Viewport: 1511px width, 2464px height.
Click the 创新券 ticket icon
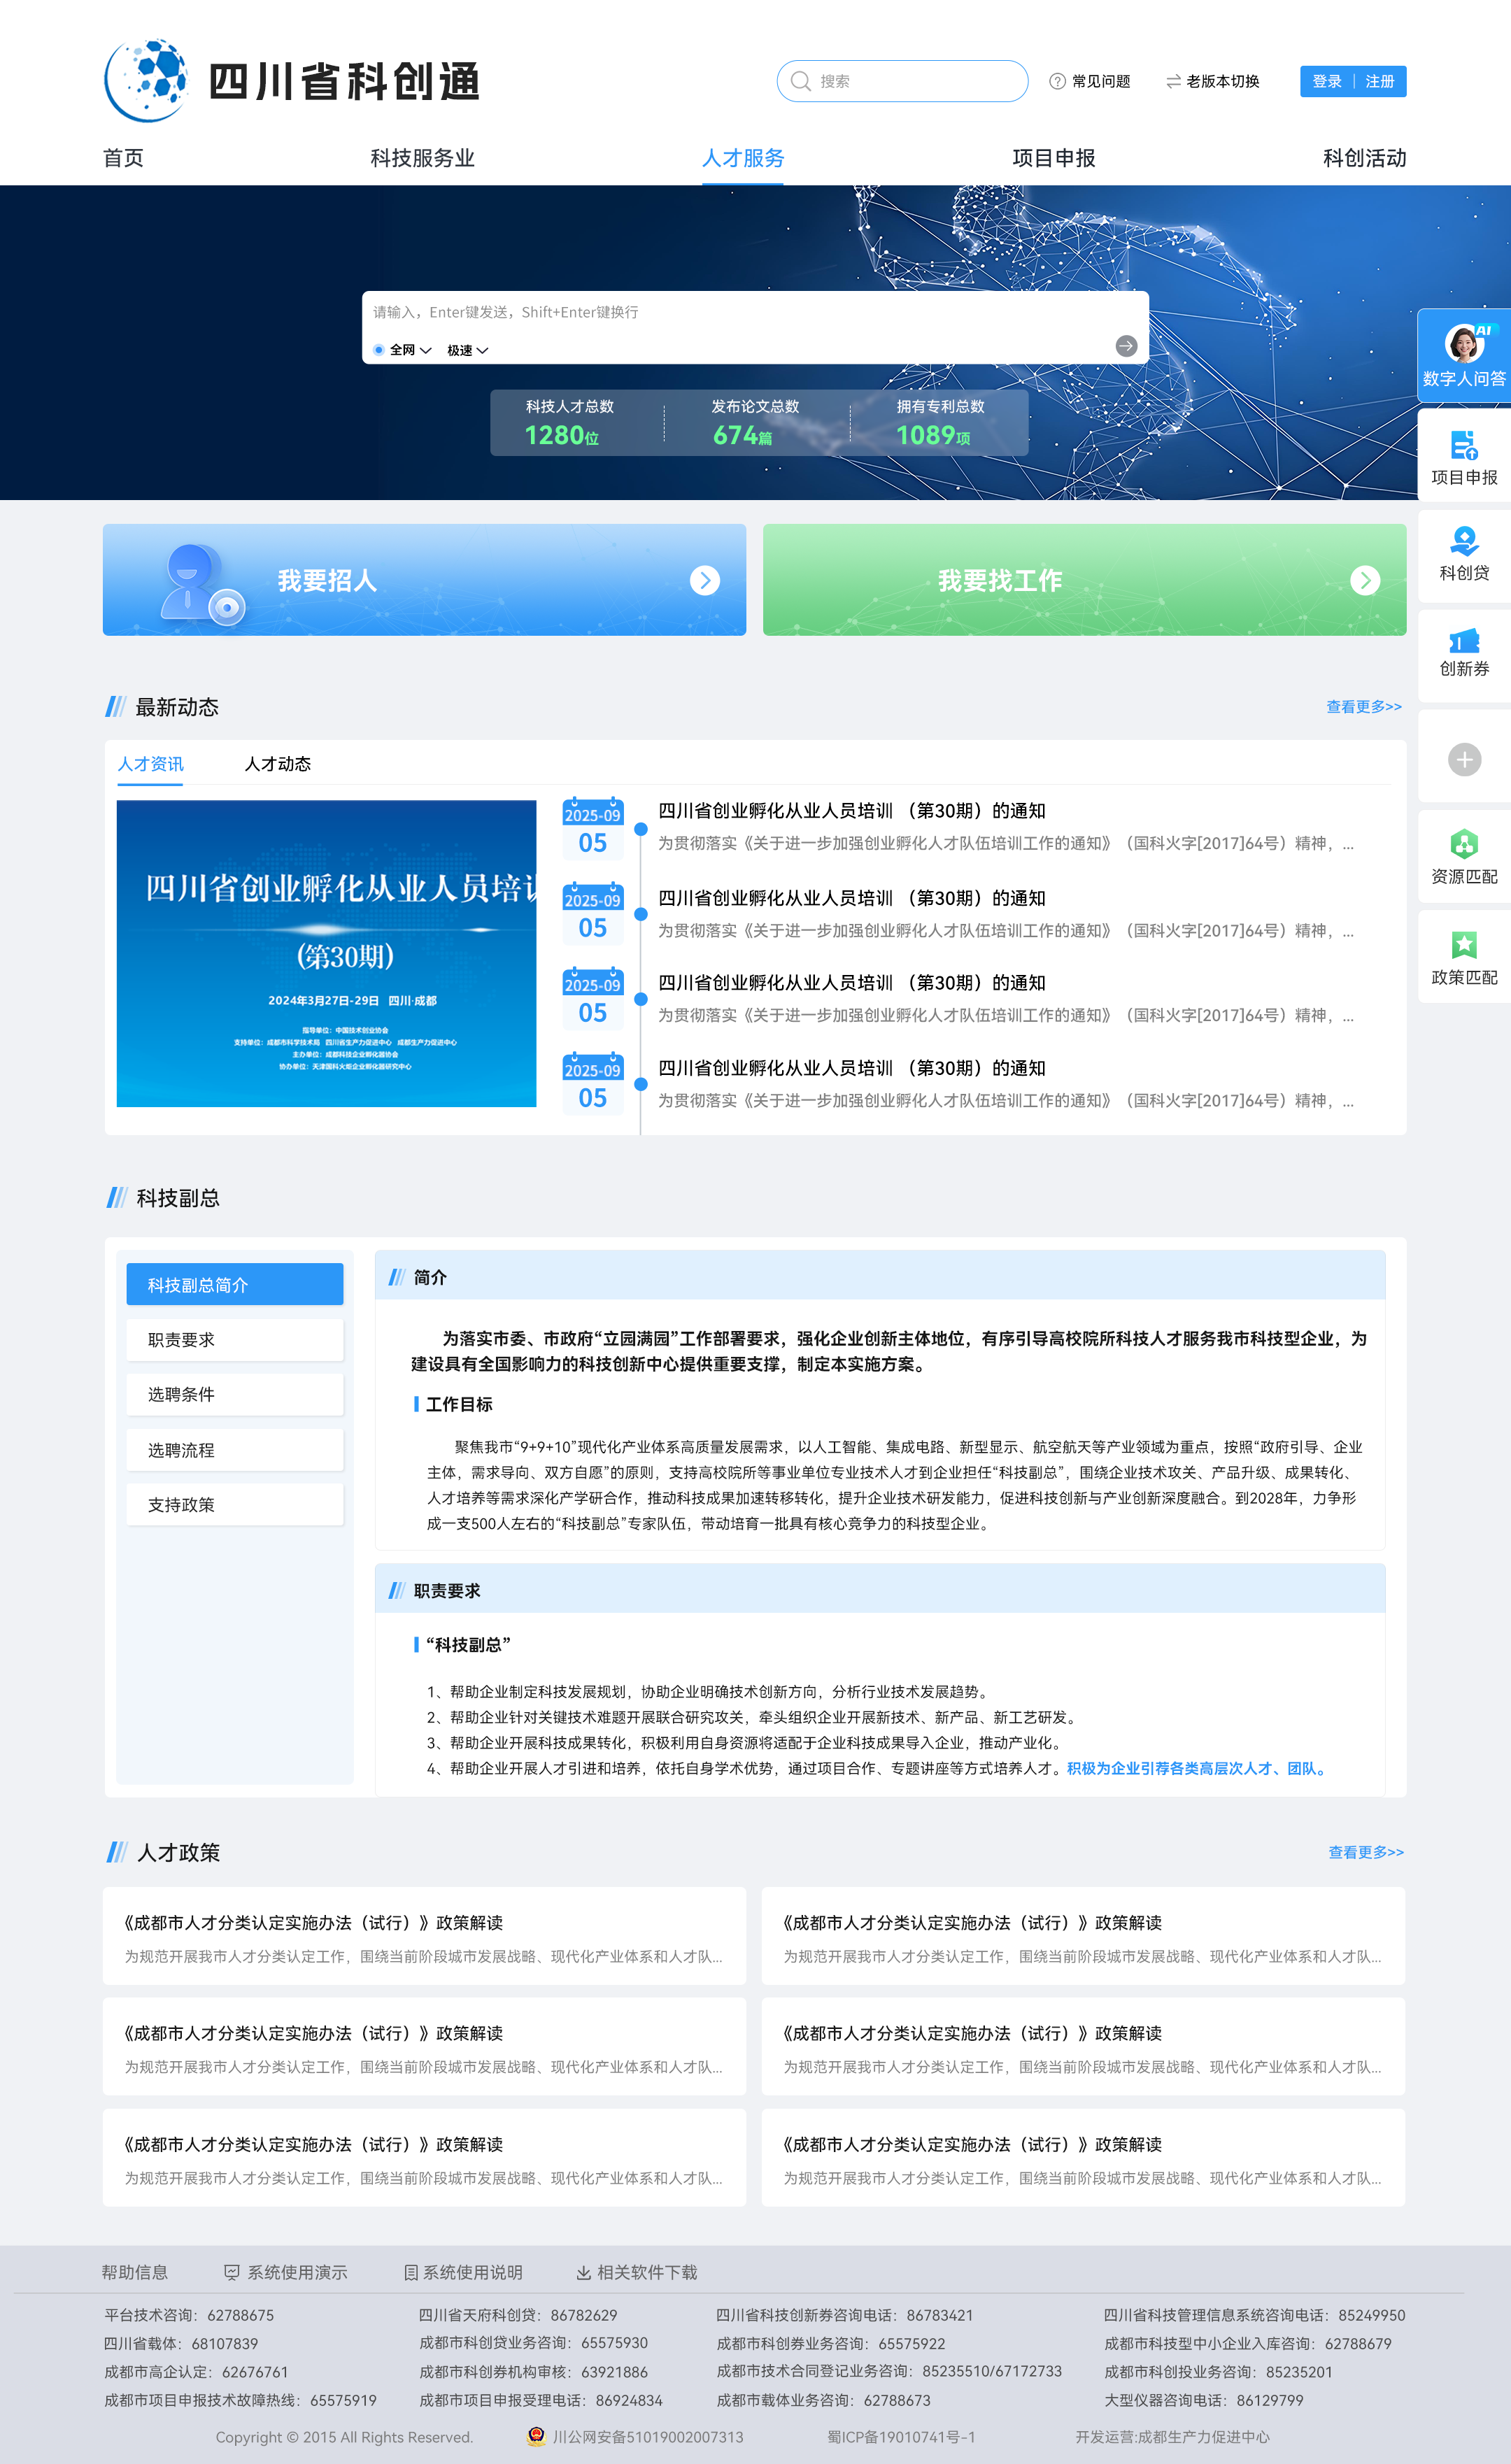(x=1464, y=641)
